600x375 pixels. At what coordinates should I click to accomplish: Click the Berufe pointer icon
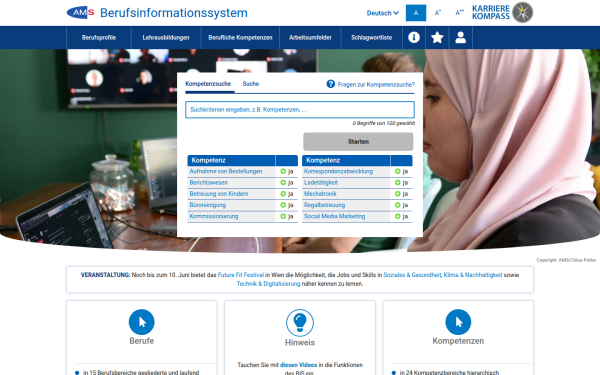point(142,322)
